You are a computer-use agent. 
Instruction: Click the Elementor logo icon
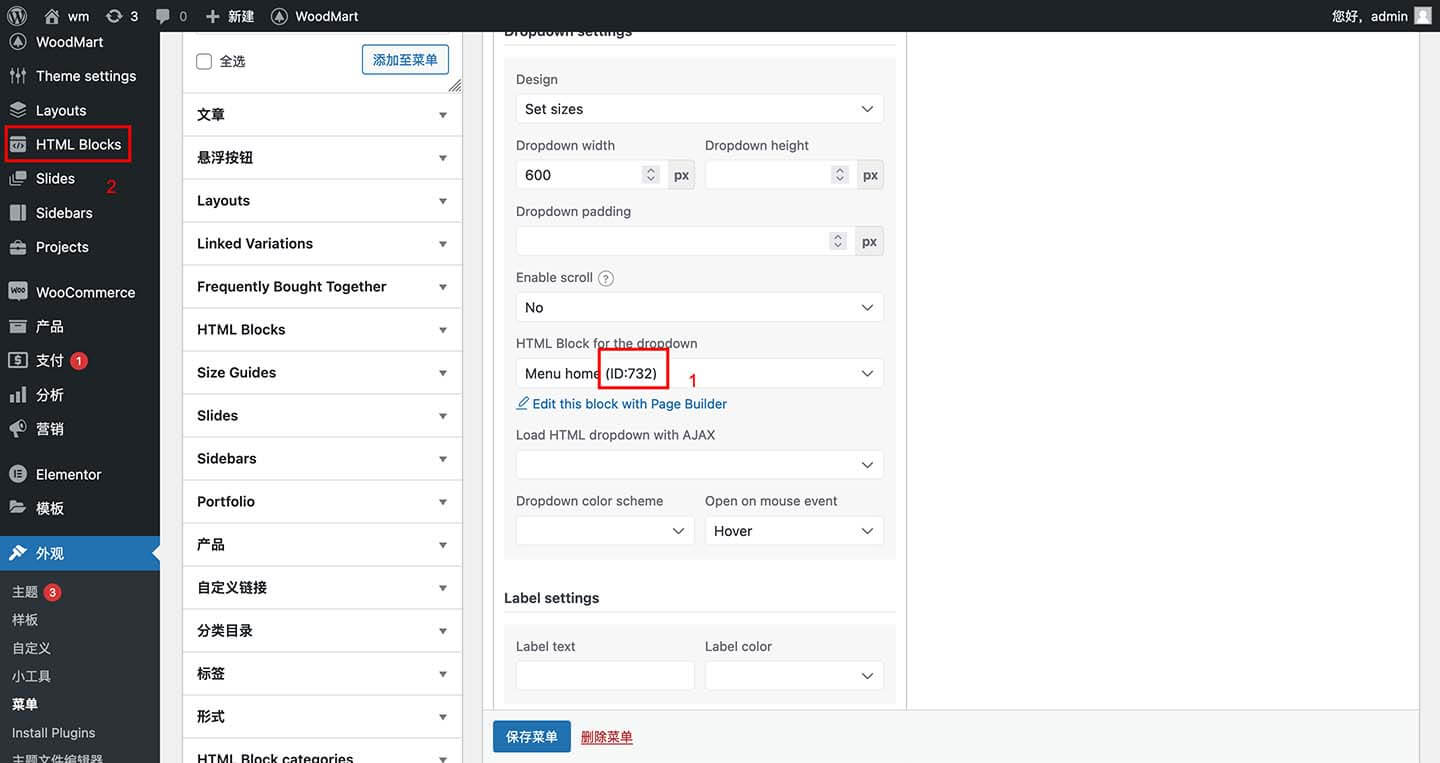(x=18, y=474)
